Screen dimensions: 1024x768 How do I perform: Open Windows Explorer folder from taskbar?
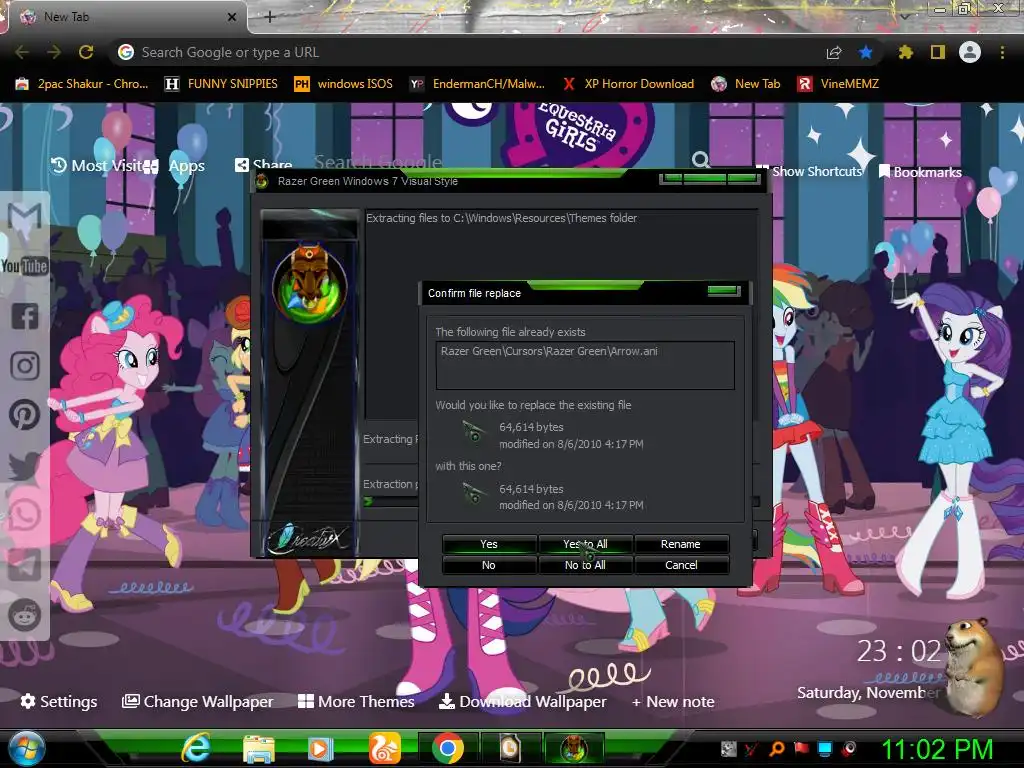pyautogui.click(x=259, y=748)
